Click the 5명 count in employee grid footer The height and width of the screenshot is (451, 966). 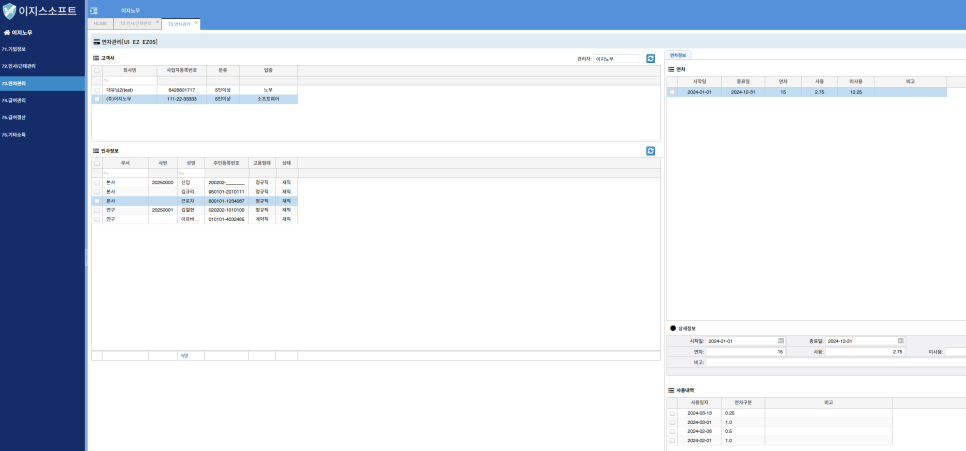pos(184,356)
